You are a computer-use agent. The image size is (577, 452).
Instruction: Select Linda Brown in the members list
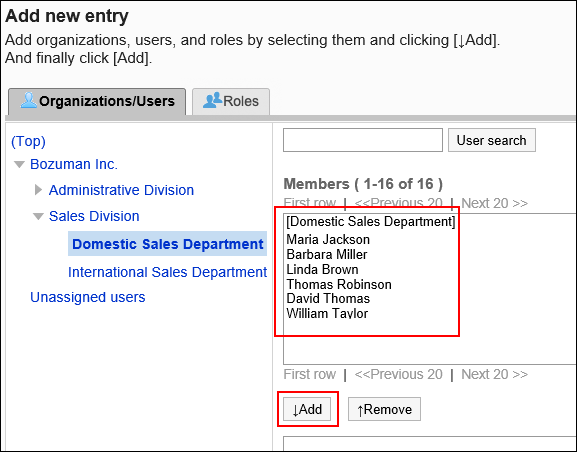click(x=322, y=269)
